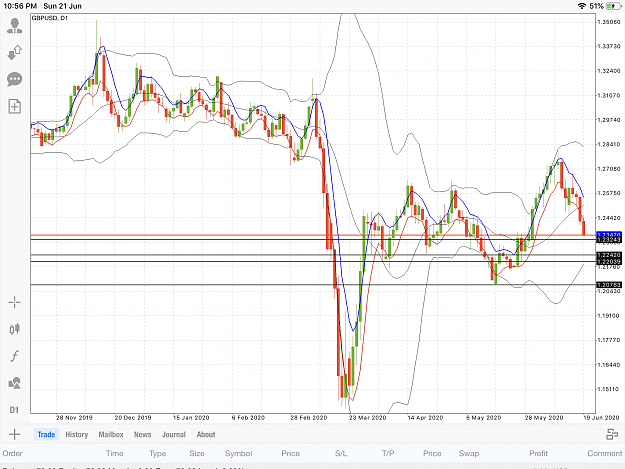Click the blue current price label
This screenshot has height=469, width=625.
pos(609,235)
